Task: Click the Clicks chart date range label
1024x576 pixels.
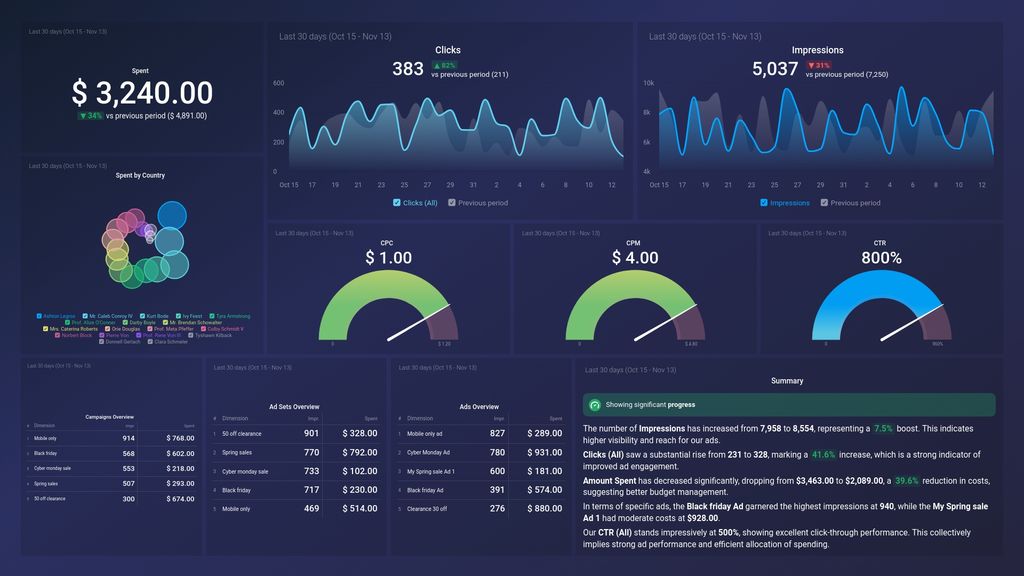Action: click(x=335, y=37)
